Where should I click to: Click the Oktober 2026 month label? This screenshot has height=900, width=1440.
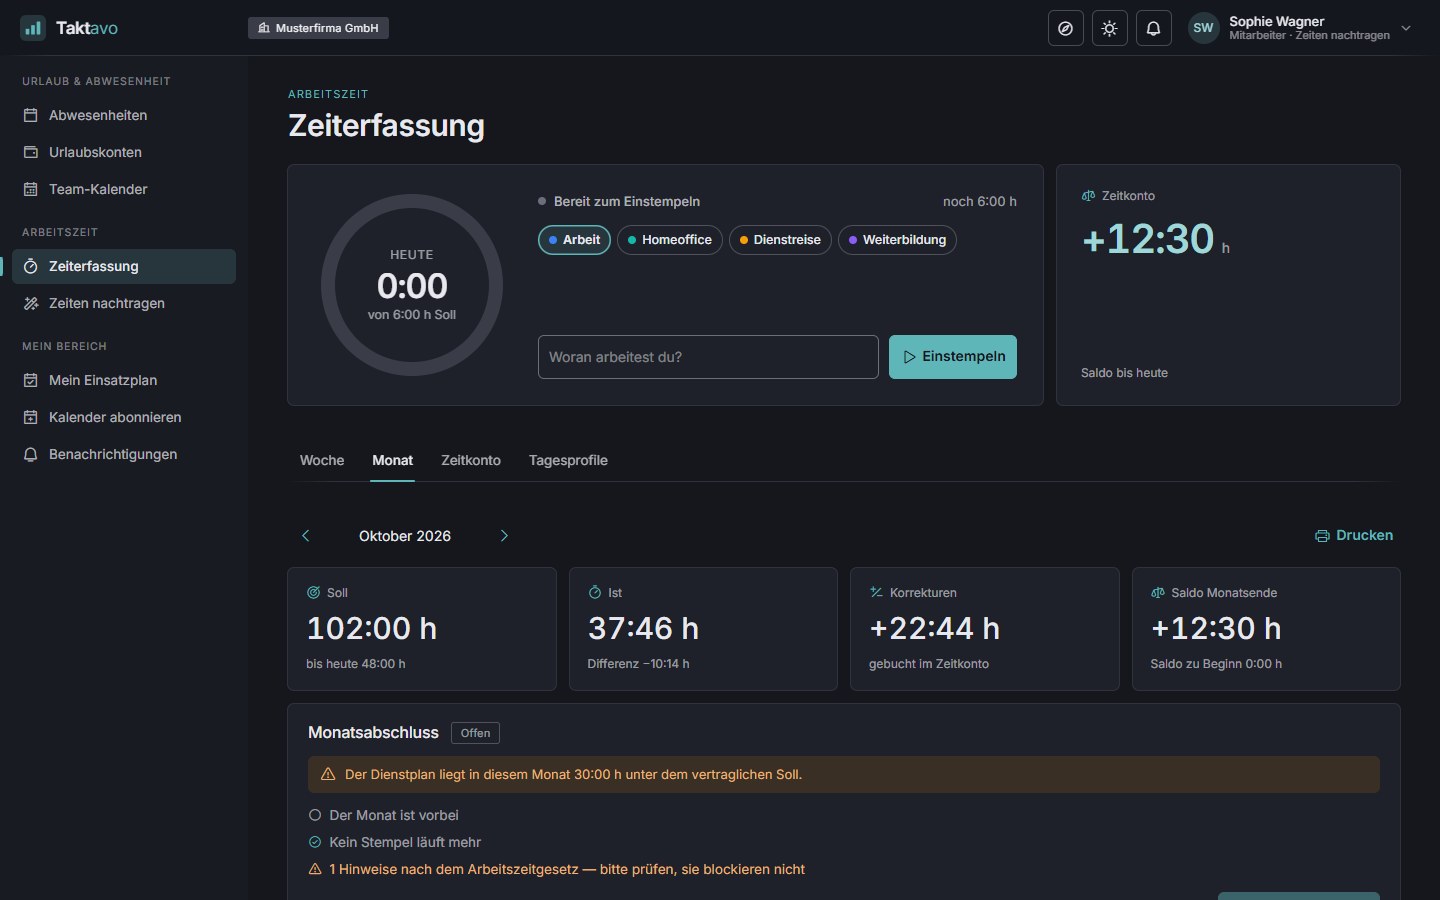[405, 536]
